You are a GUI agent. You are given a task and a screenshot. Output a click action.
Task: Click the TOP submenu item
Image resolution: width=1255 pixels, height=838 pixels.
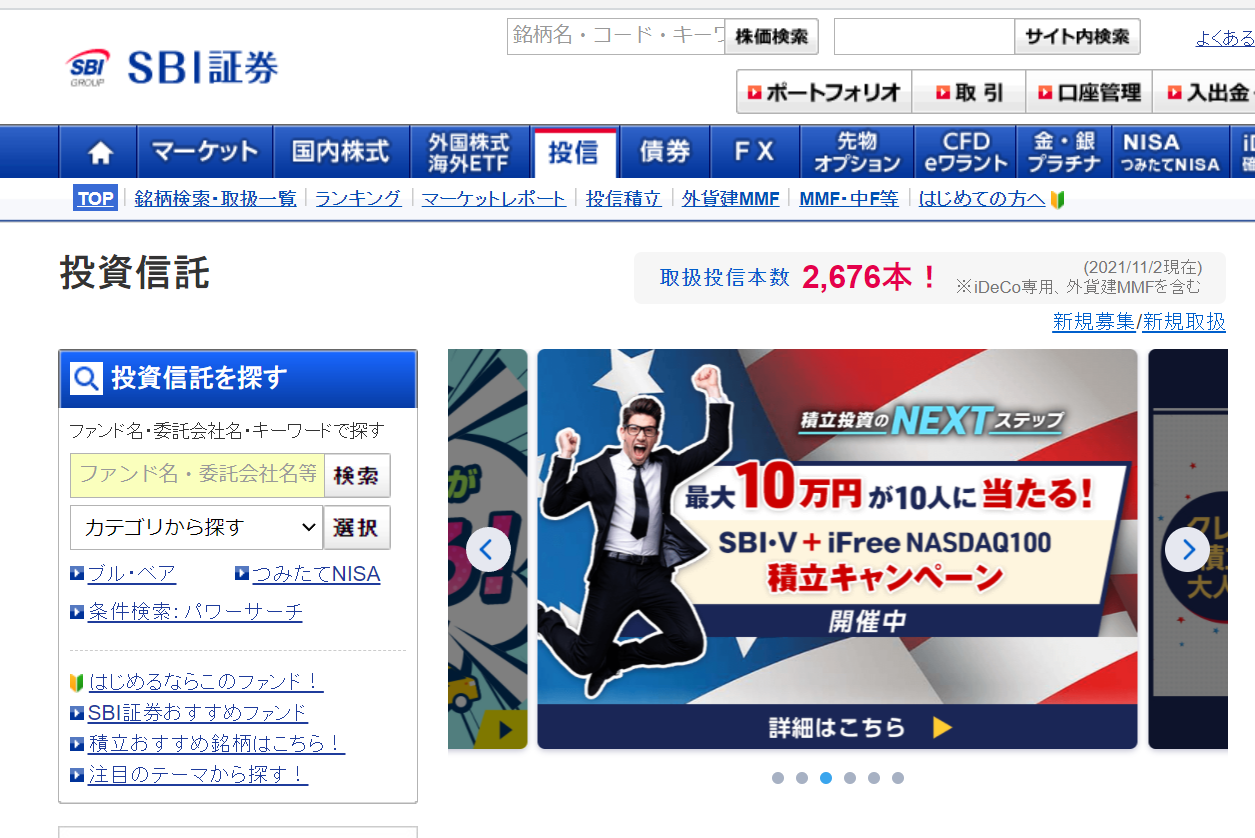click(x=95, y=198)
